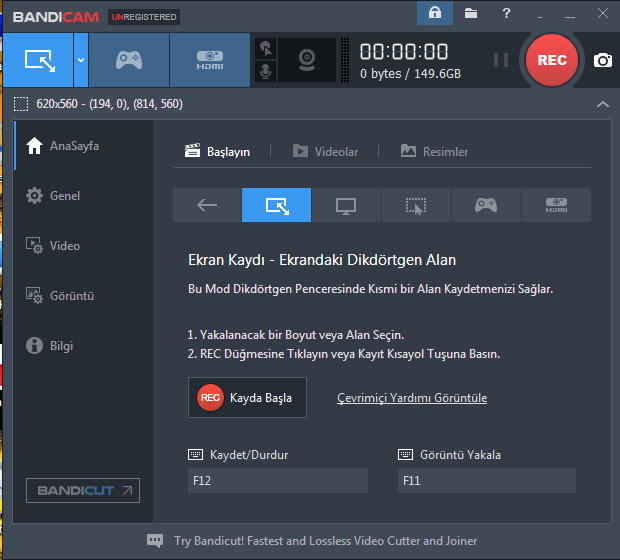Switch to Videolar tab

tap(325, 151)
